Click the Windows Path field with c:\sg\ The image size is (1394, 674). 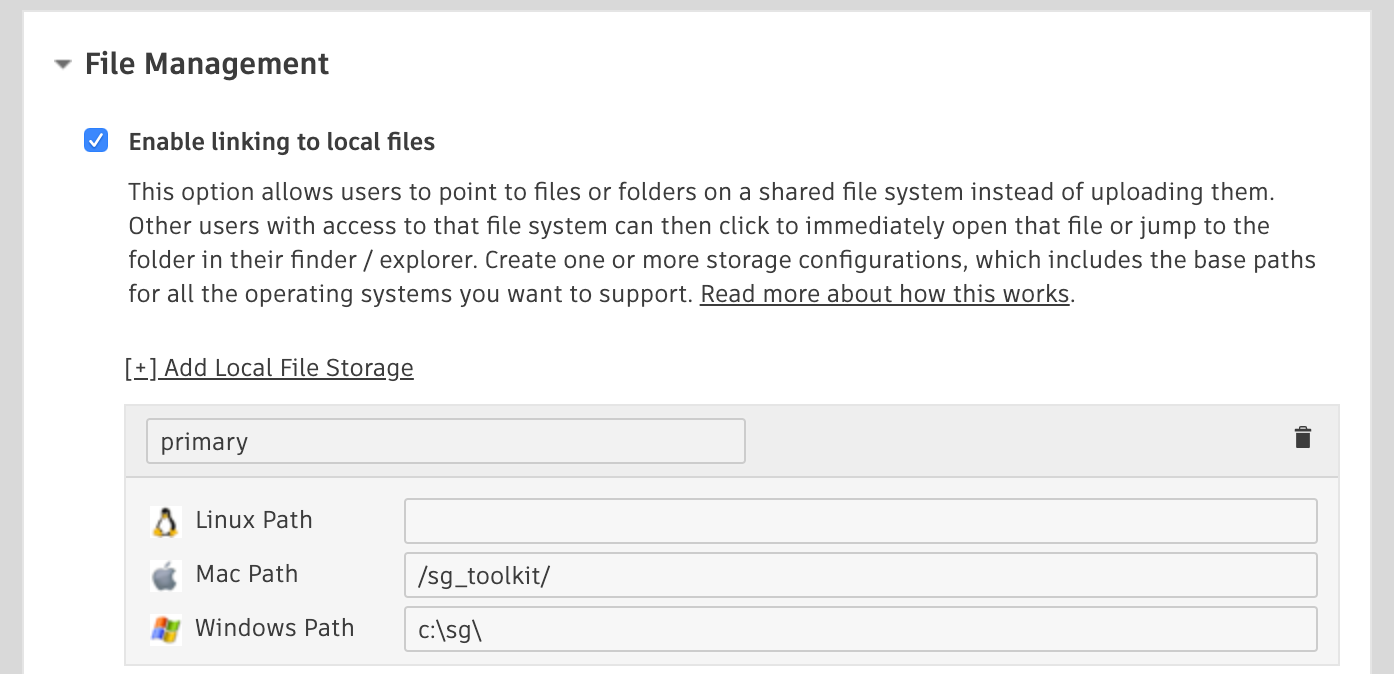pos(860,629)
